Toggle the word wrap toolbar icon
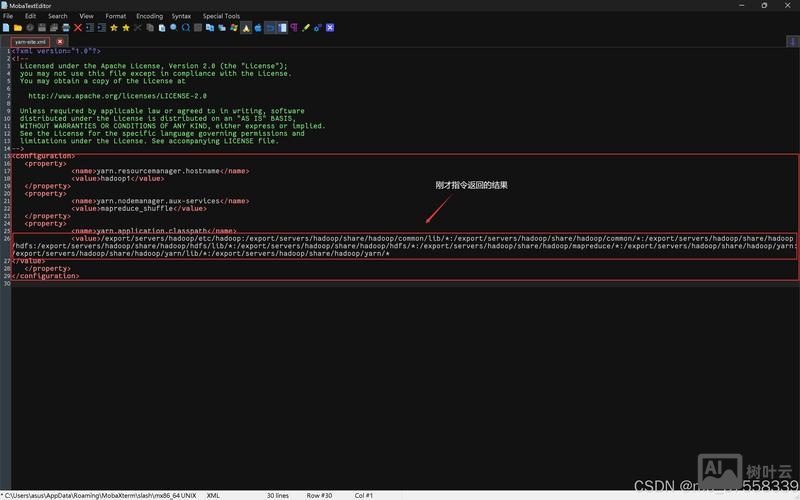800x500 pixels. (x=270, y=28)
